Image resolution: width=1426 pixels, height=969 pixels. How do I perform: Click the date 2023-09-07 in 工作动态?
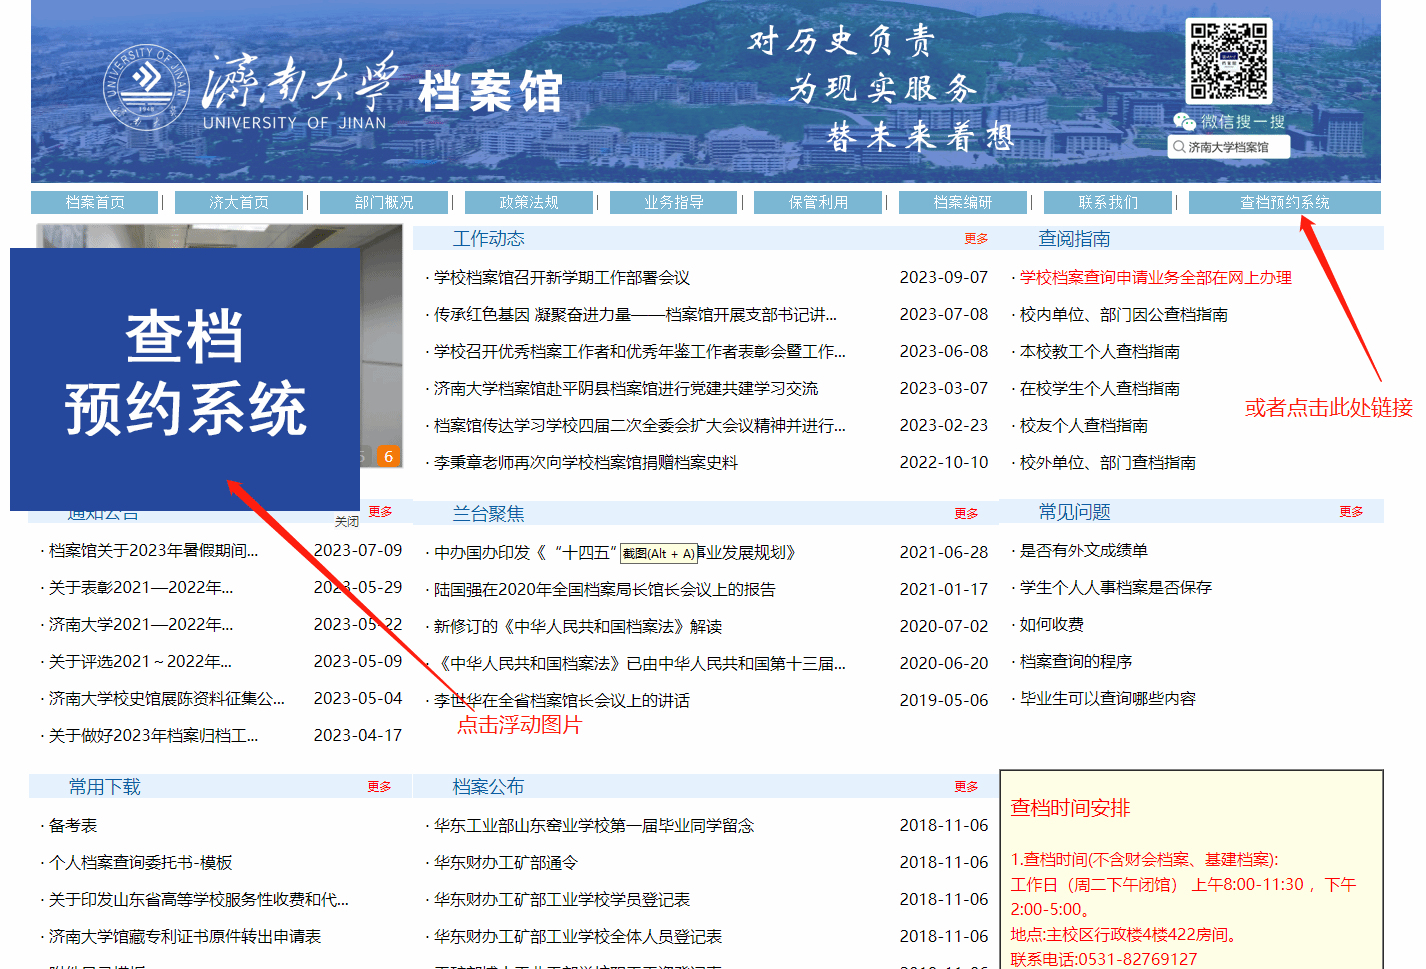(943, 277)
